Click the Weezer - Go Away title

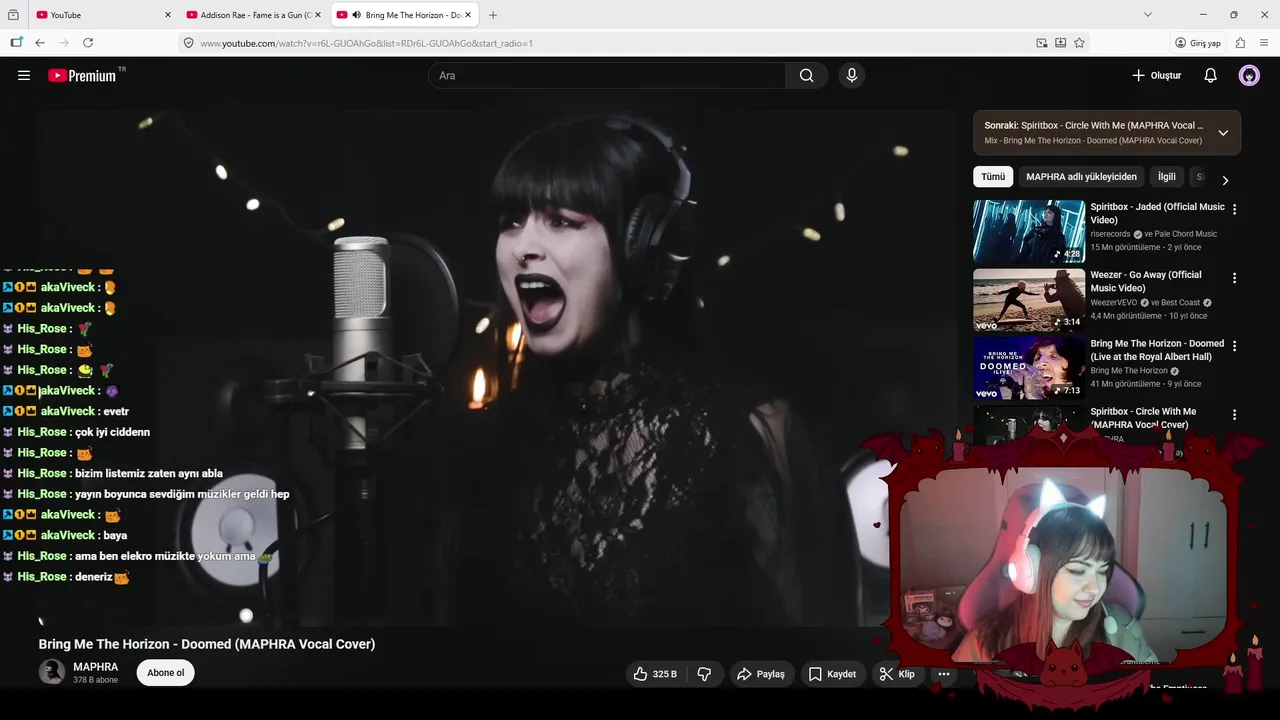point(1146,281)
